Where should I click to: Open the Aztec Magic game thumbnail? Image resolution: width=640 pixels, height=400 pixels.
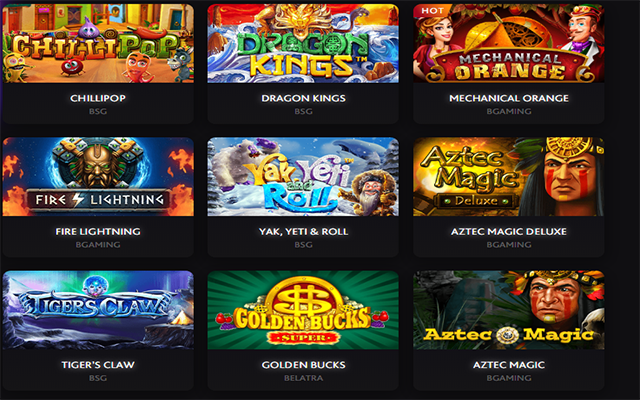pos(509,310)
